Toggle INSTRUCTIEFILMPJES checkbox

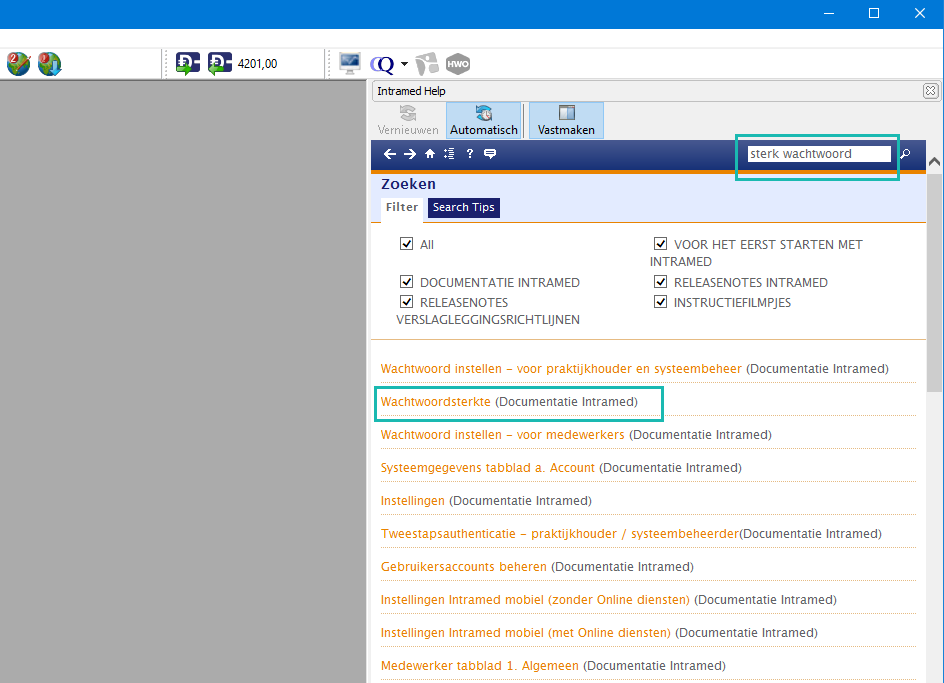point(660,302)
